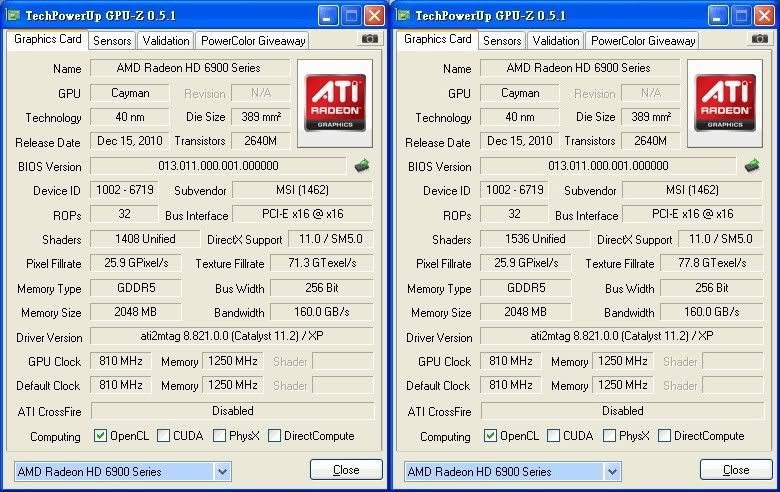Click GPU-Z title bar icon of left window
Image resolution: width=780 pixels, height=492 pixels.
[13, 15]
